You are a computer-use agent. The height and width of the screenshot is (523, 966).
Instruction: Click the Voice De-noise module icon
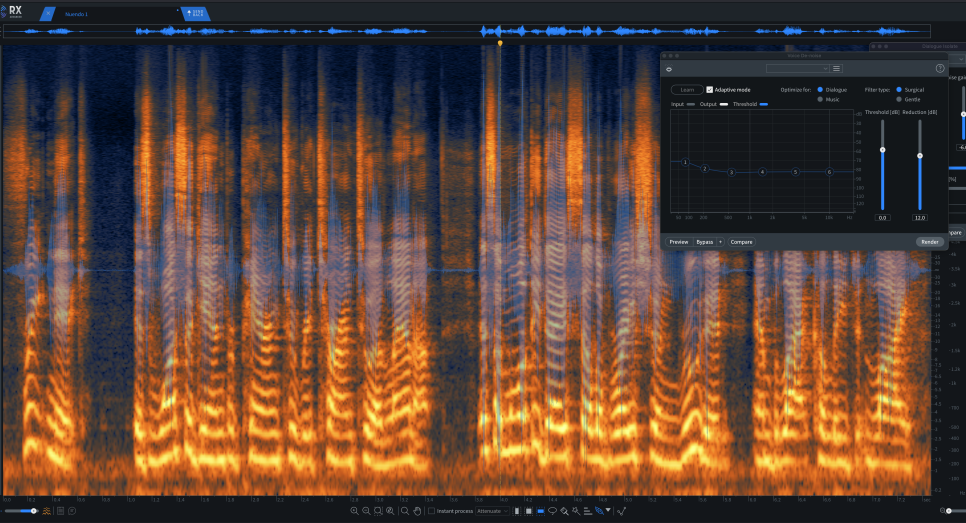click(669, 69)
